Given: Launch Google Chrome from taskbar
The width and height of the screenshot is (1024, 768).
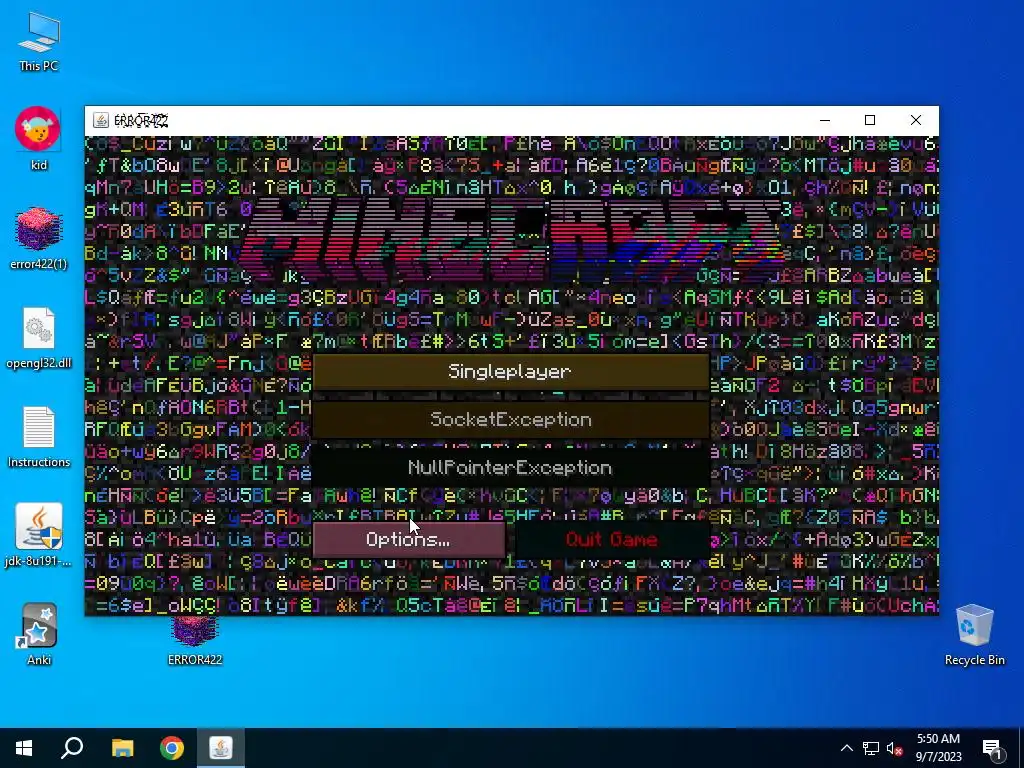Looking at the screenshot, I should pyautogui.click(x=172, y=748).
